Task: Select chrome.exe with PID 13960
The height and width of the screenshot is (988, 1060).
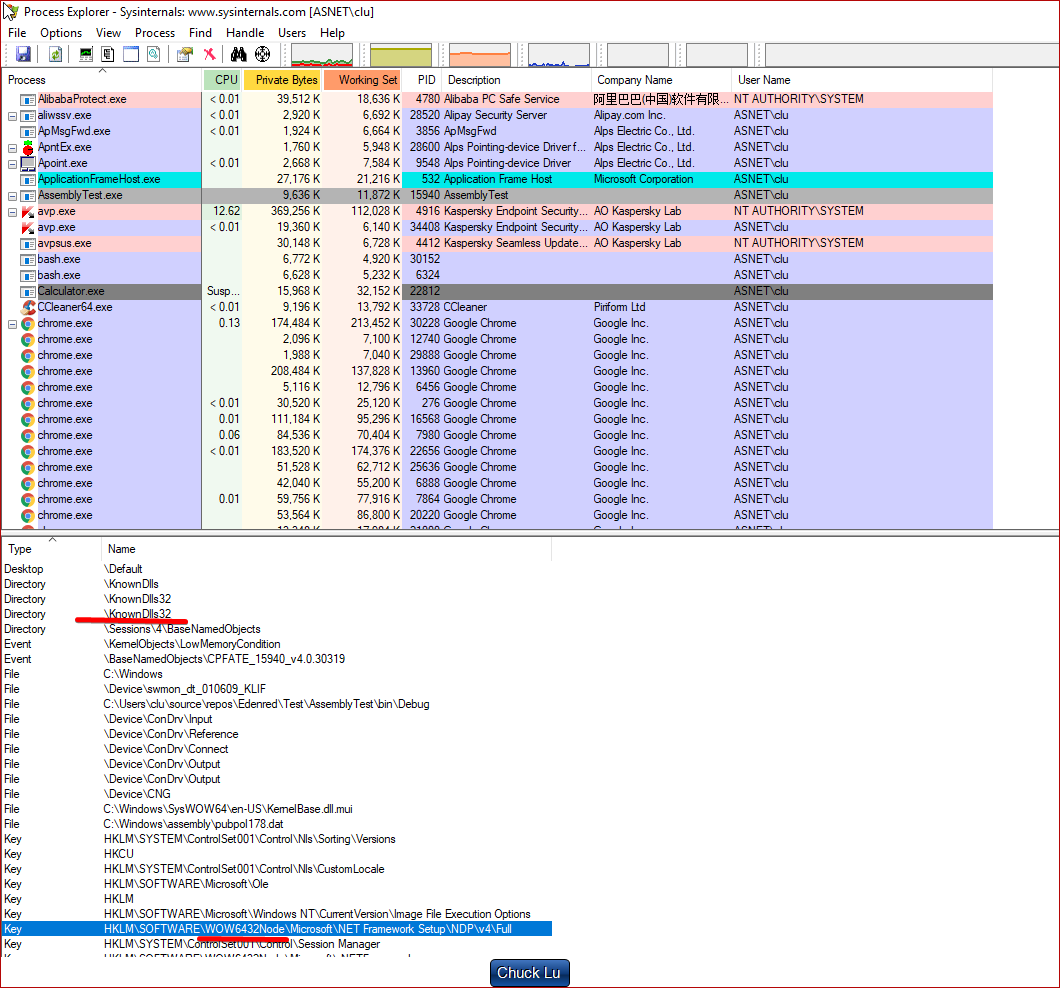Action: coord(497,371)
